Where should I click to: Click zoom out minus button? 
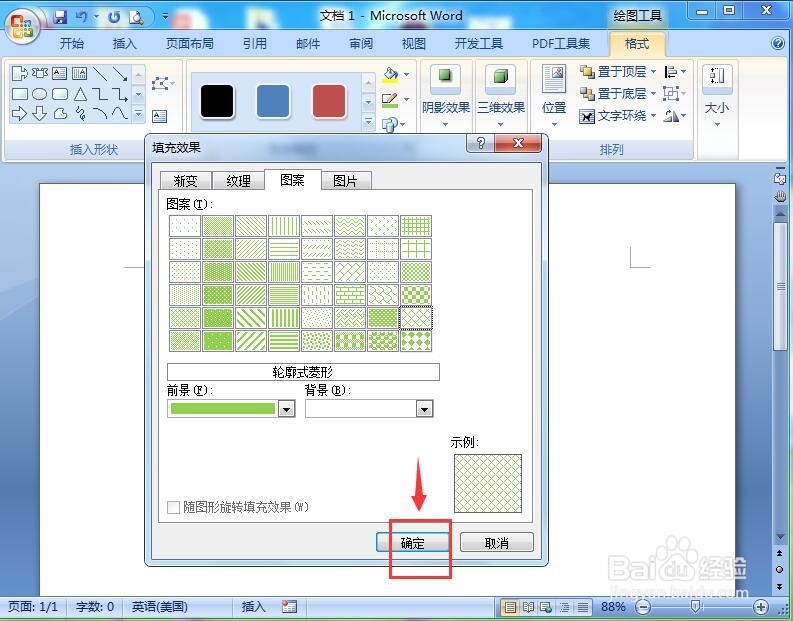(643, 606)
